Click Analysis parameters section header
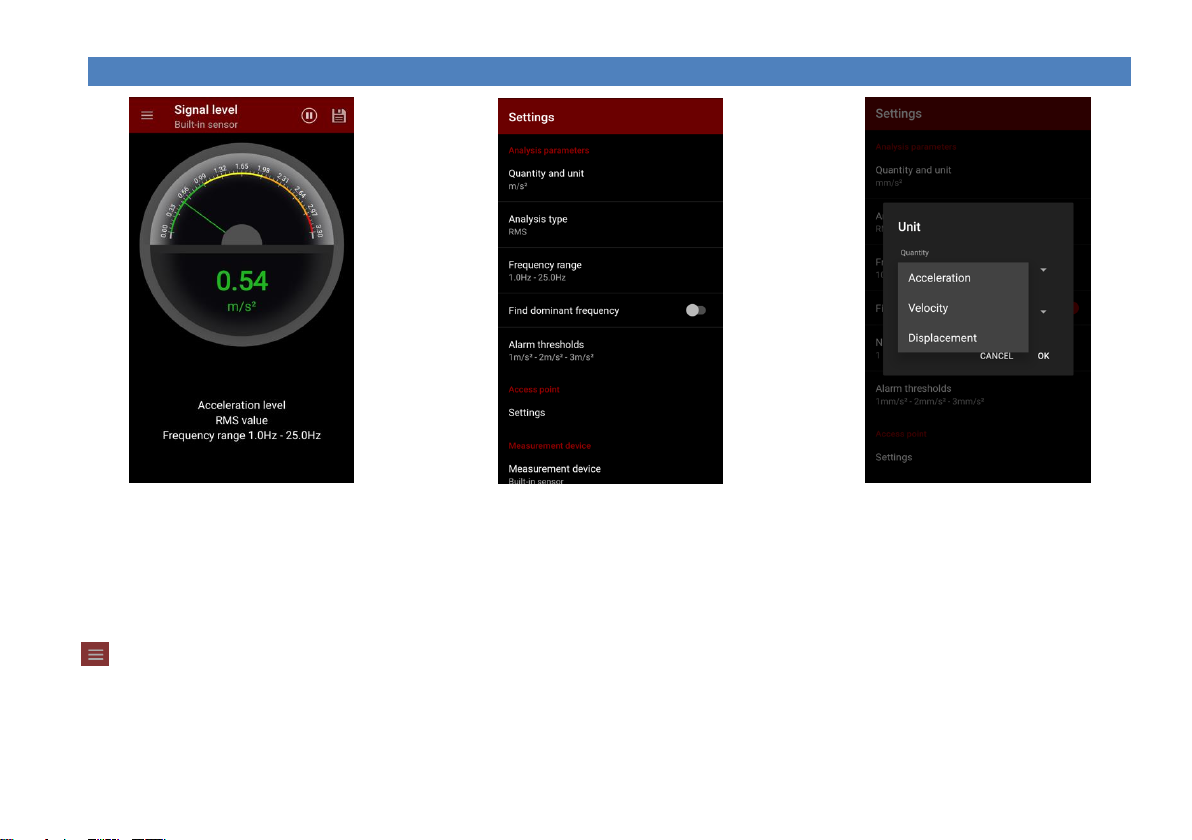1192x840 pixels. (x=548, y=151)
